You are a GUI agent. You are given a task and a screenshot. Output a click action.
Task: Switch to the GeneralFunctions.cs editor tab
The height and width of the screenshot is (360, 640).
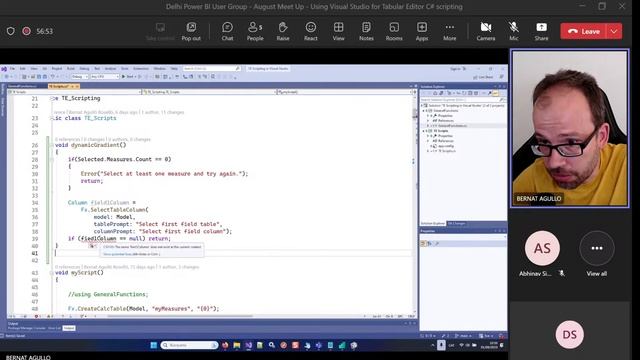point(22,86)
